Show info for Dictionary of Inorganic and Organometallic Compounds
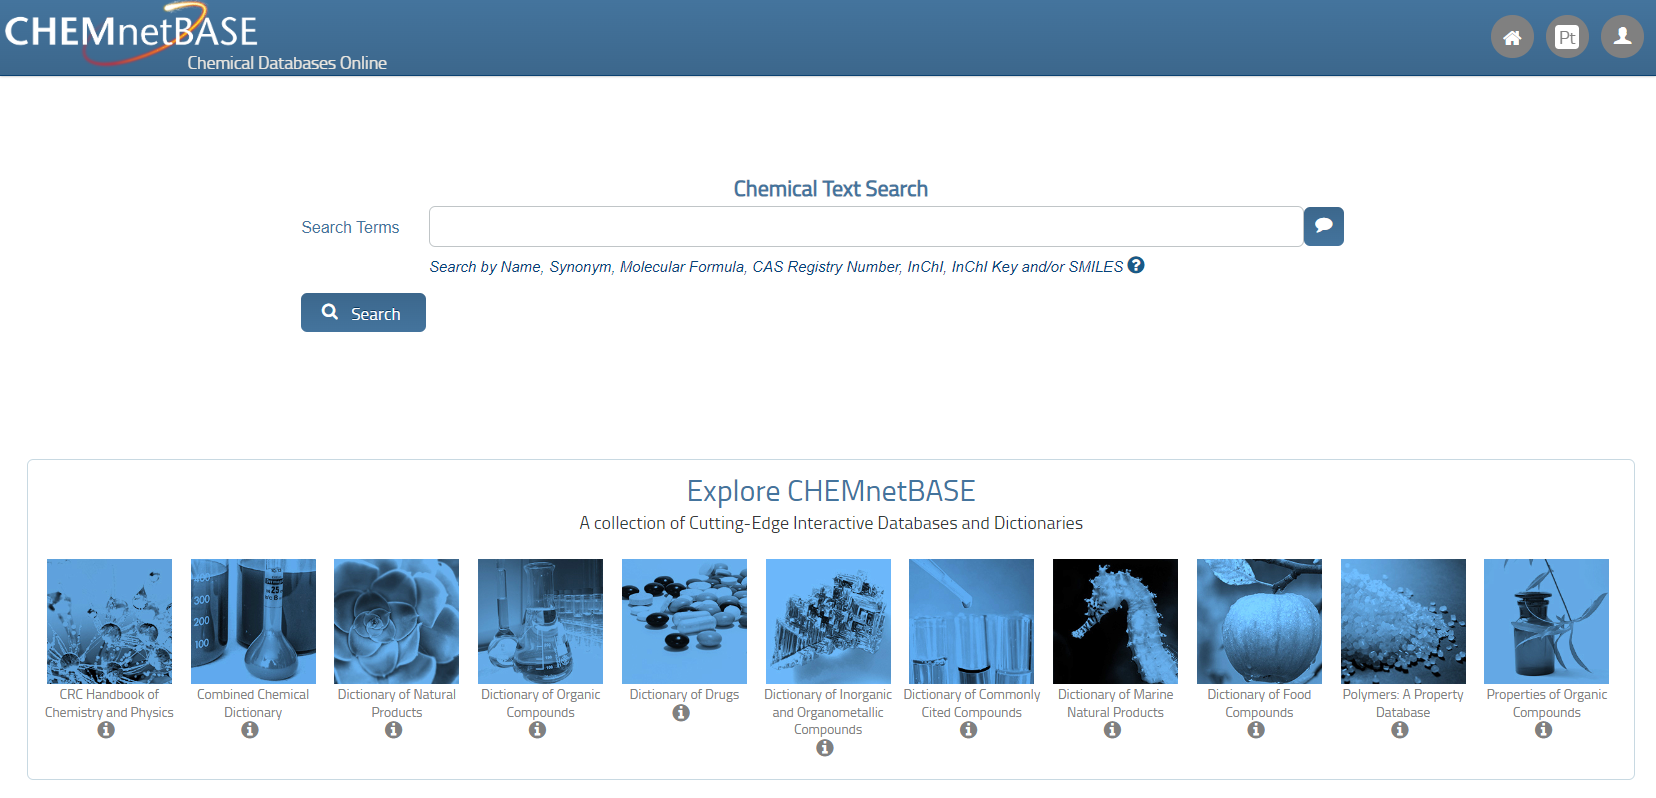 pyautogui.click(x=825, y=748)
